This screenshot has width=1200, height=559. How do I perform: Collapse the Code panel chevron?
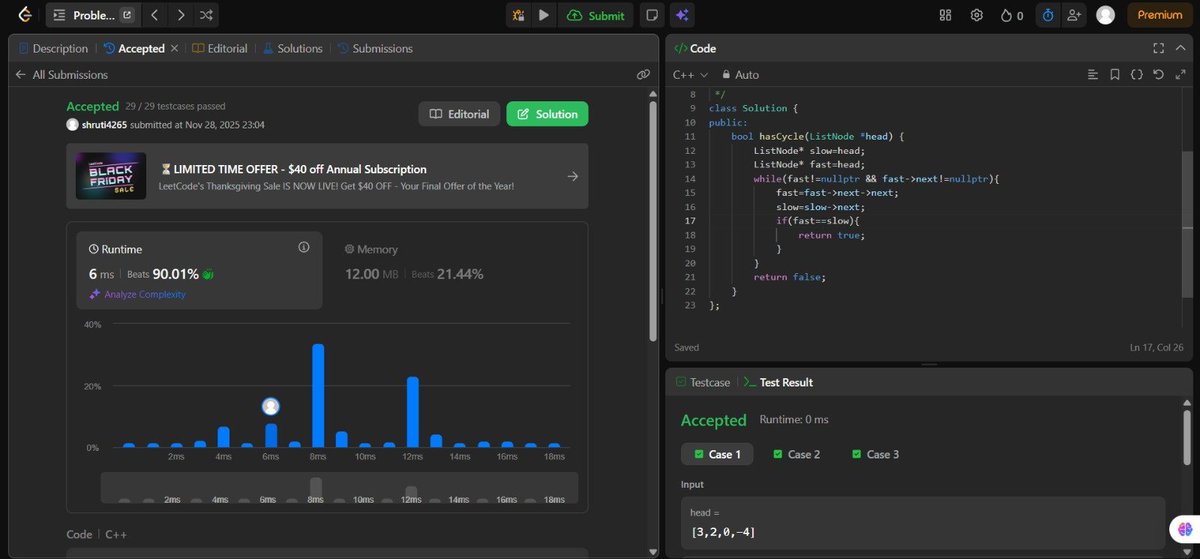point(1180,48)
